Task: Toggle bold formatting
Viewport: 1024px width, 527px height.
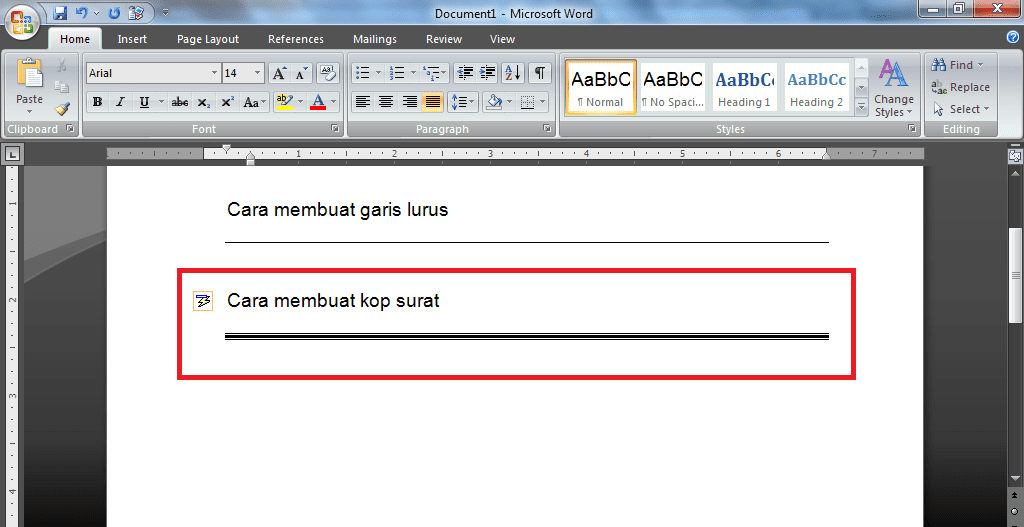Action: pyautogui.click(x=97, y=102)
